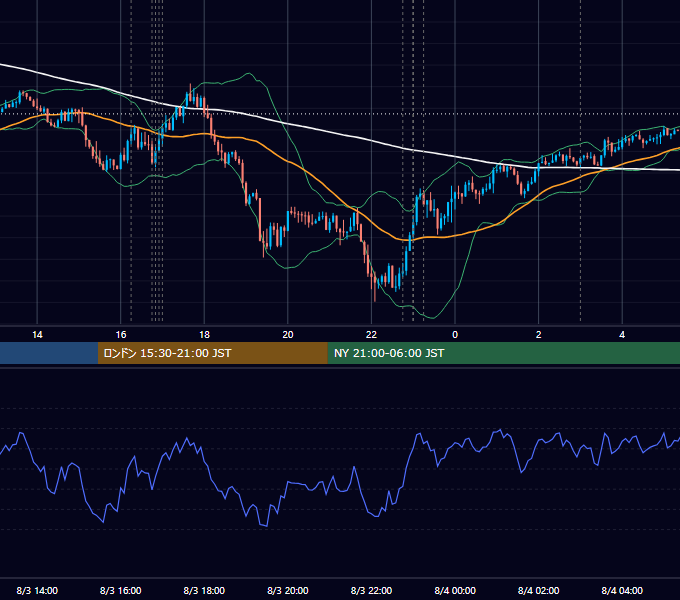Click the 4 hour axis label

[x=622, y=335]
